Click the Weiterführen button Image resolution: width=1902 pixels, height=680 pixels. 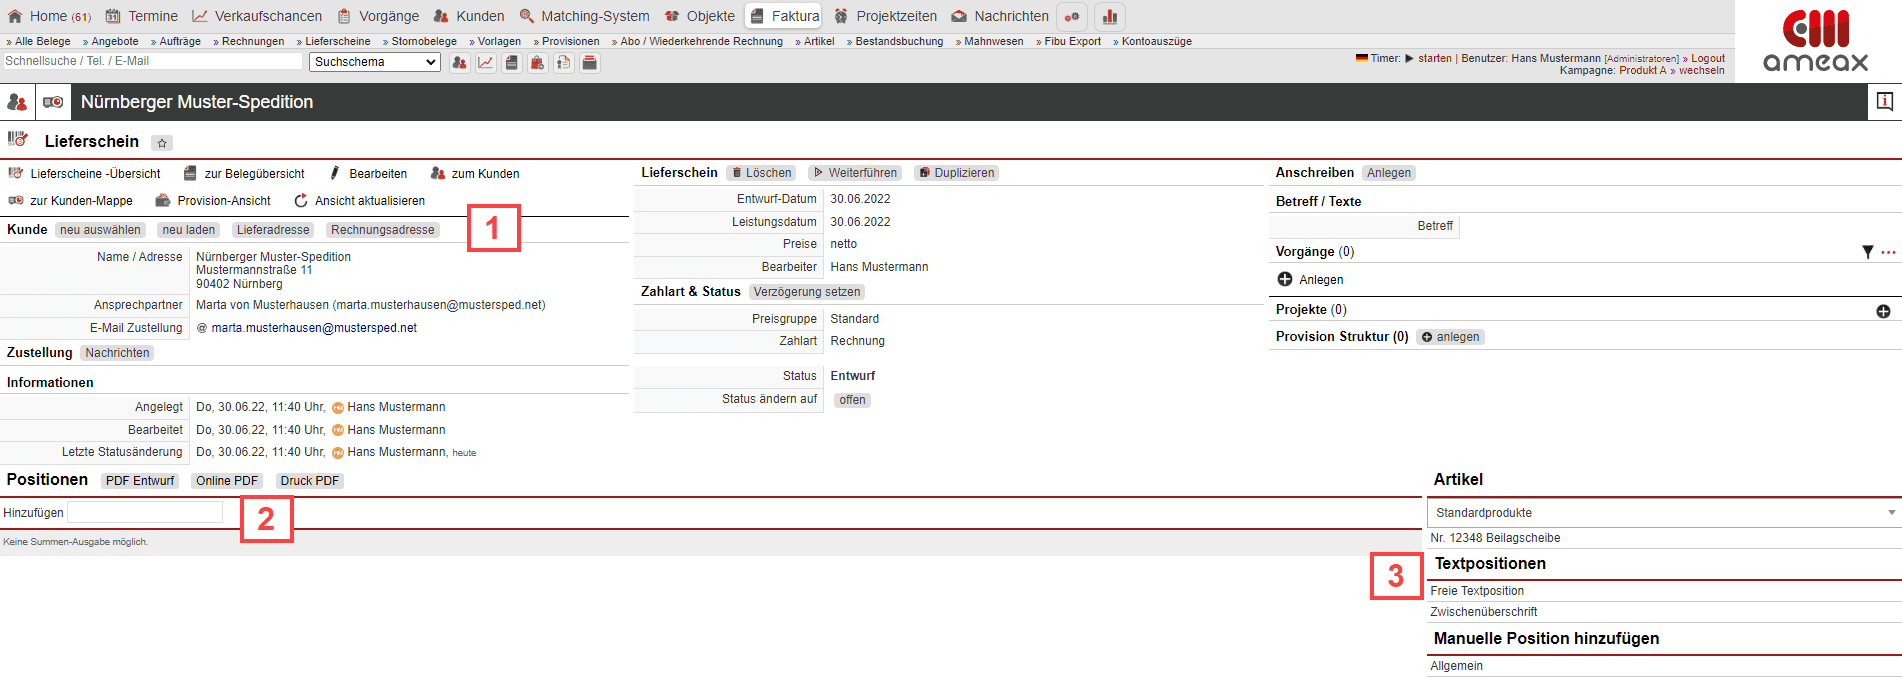click(x=854, y=173)
